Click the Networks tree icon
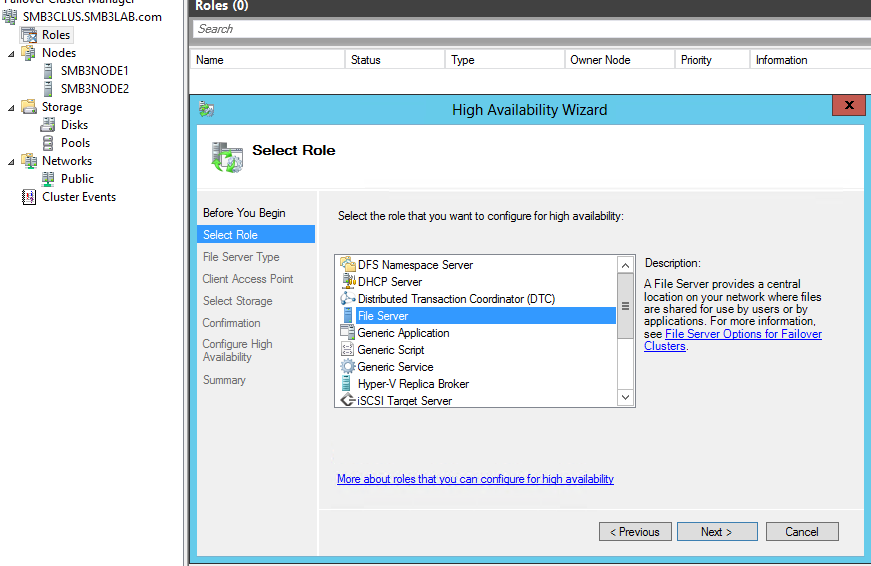871x566 pixels. (x=29, y=161)
